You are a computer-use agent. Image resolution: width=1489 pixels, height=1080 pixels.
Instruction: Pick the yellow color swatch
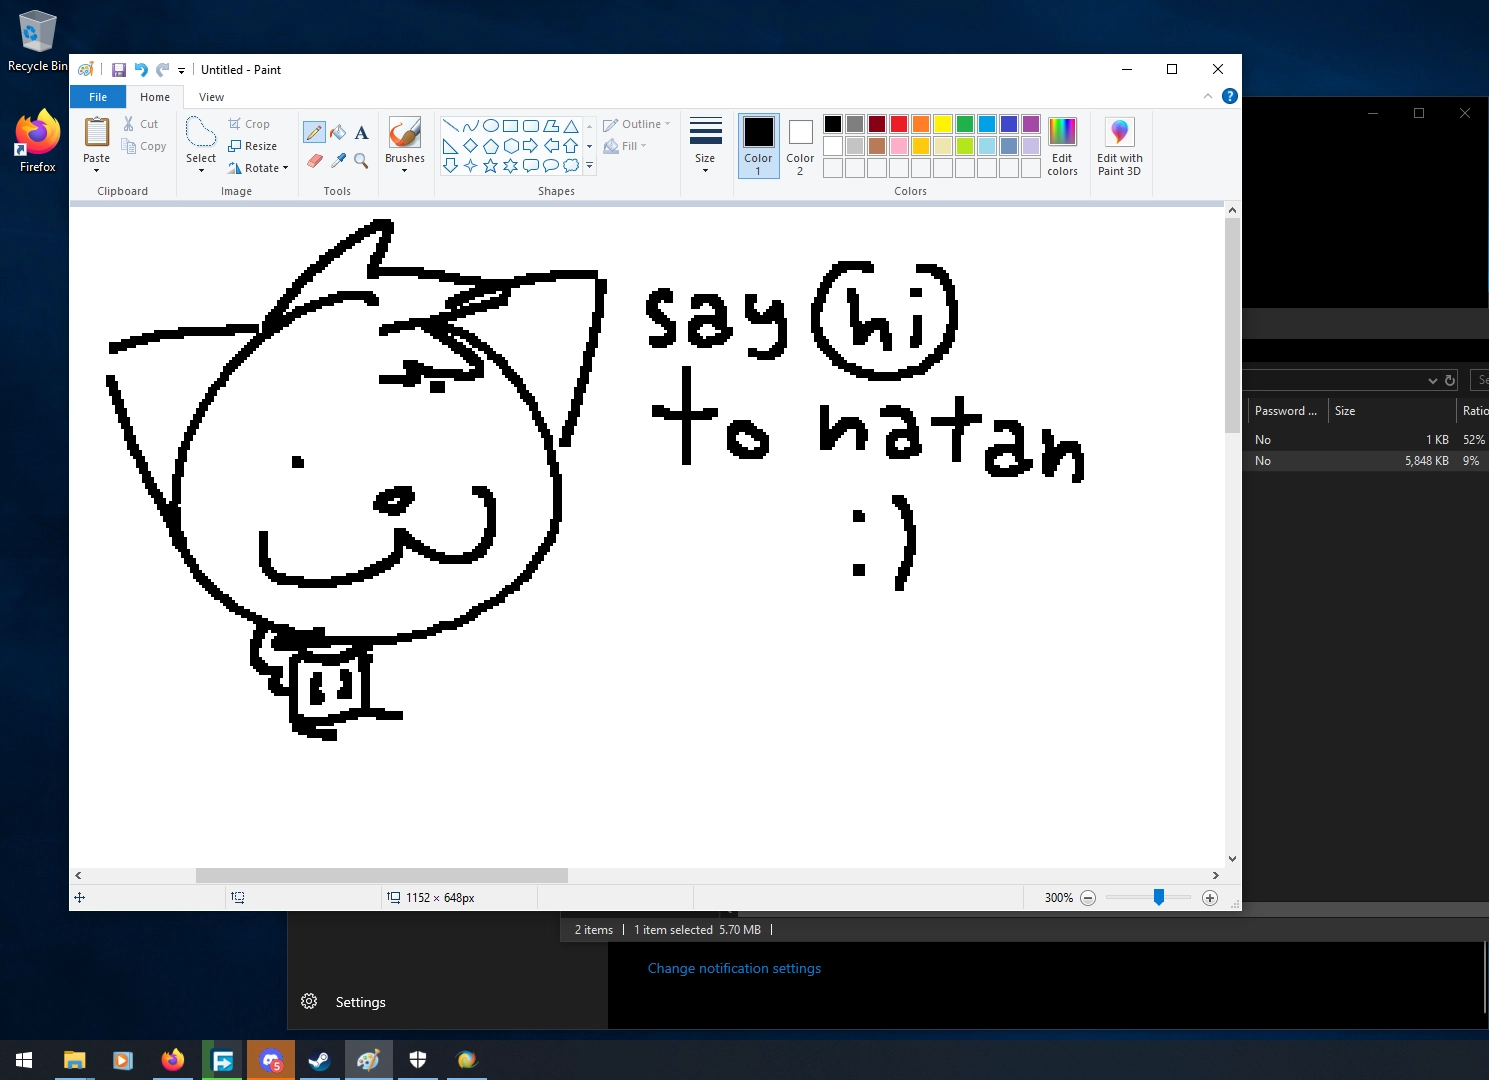click(x=943, y=124)
